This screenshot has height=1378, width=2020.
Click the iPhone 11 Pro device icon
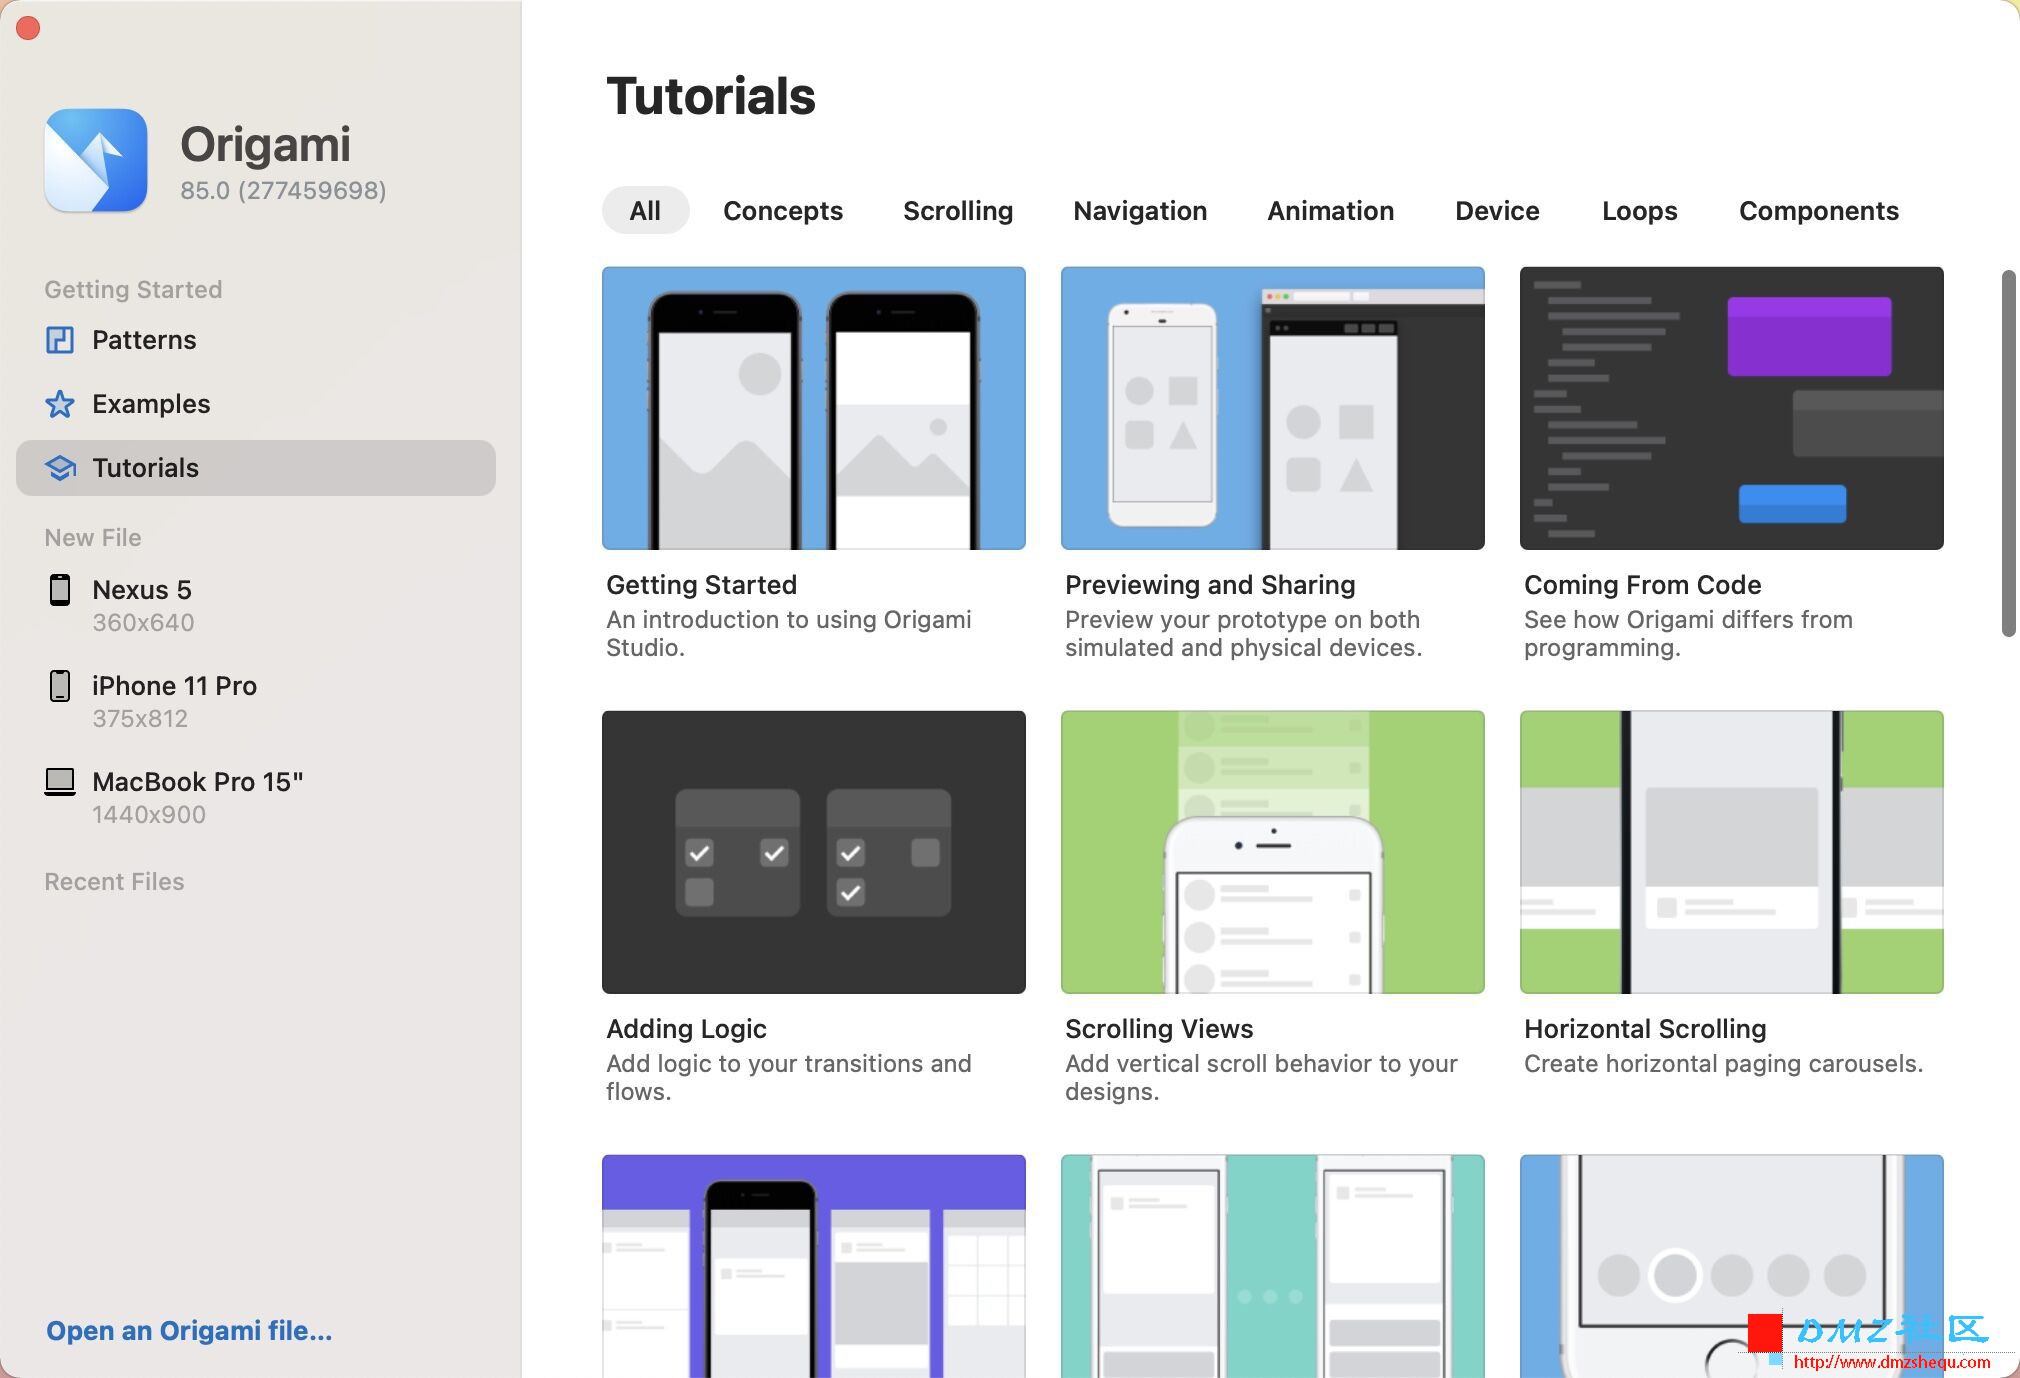tap(60, 686)
